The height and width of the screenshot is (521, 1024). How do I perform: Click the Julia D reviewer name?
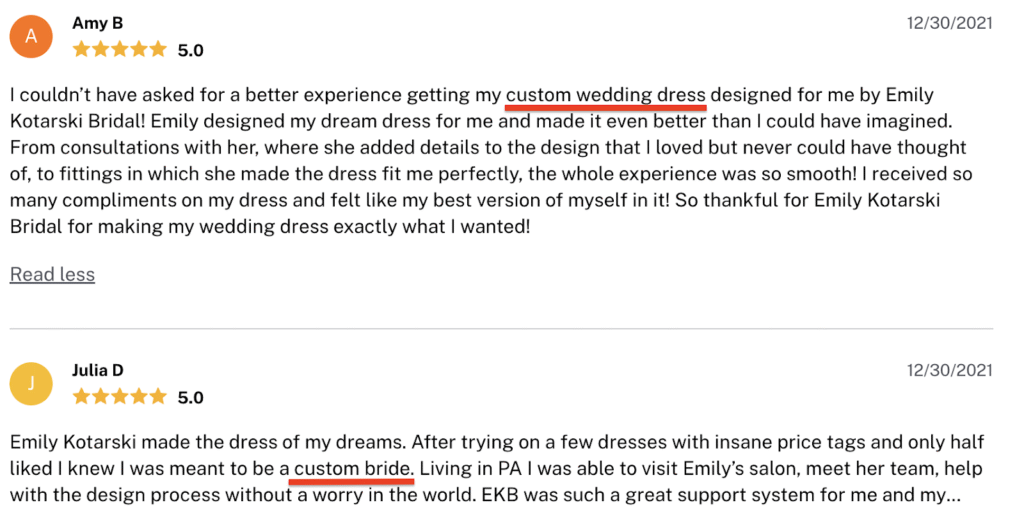(97, 371)
